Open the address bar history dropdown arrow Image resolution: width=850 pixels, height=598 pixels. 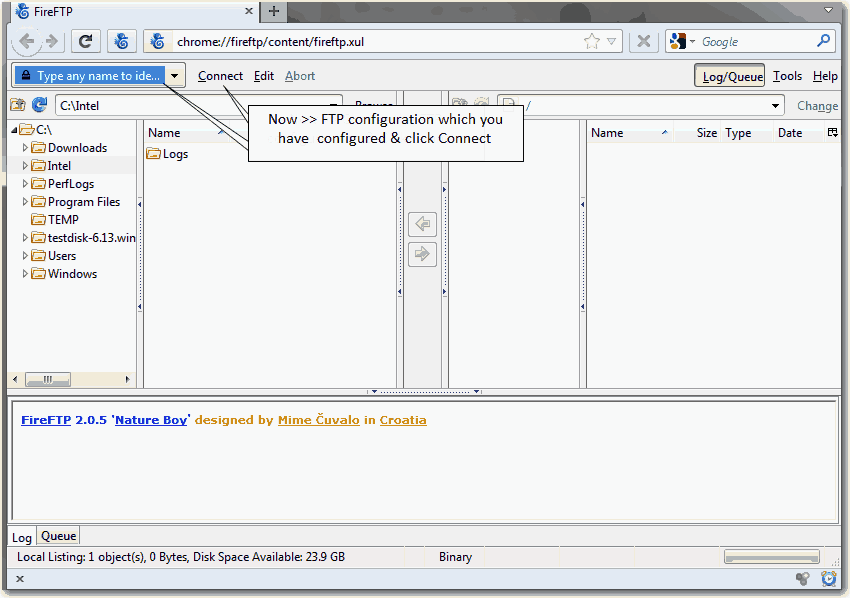611,41
